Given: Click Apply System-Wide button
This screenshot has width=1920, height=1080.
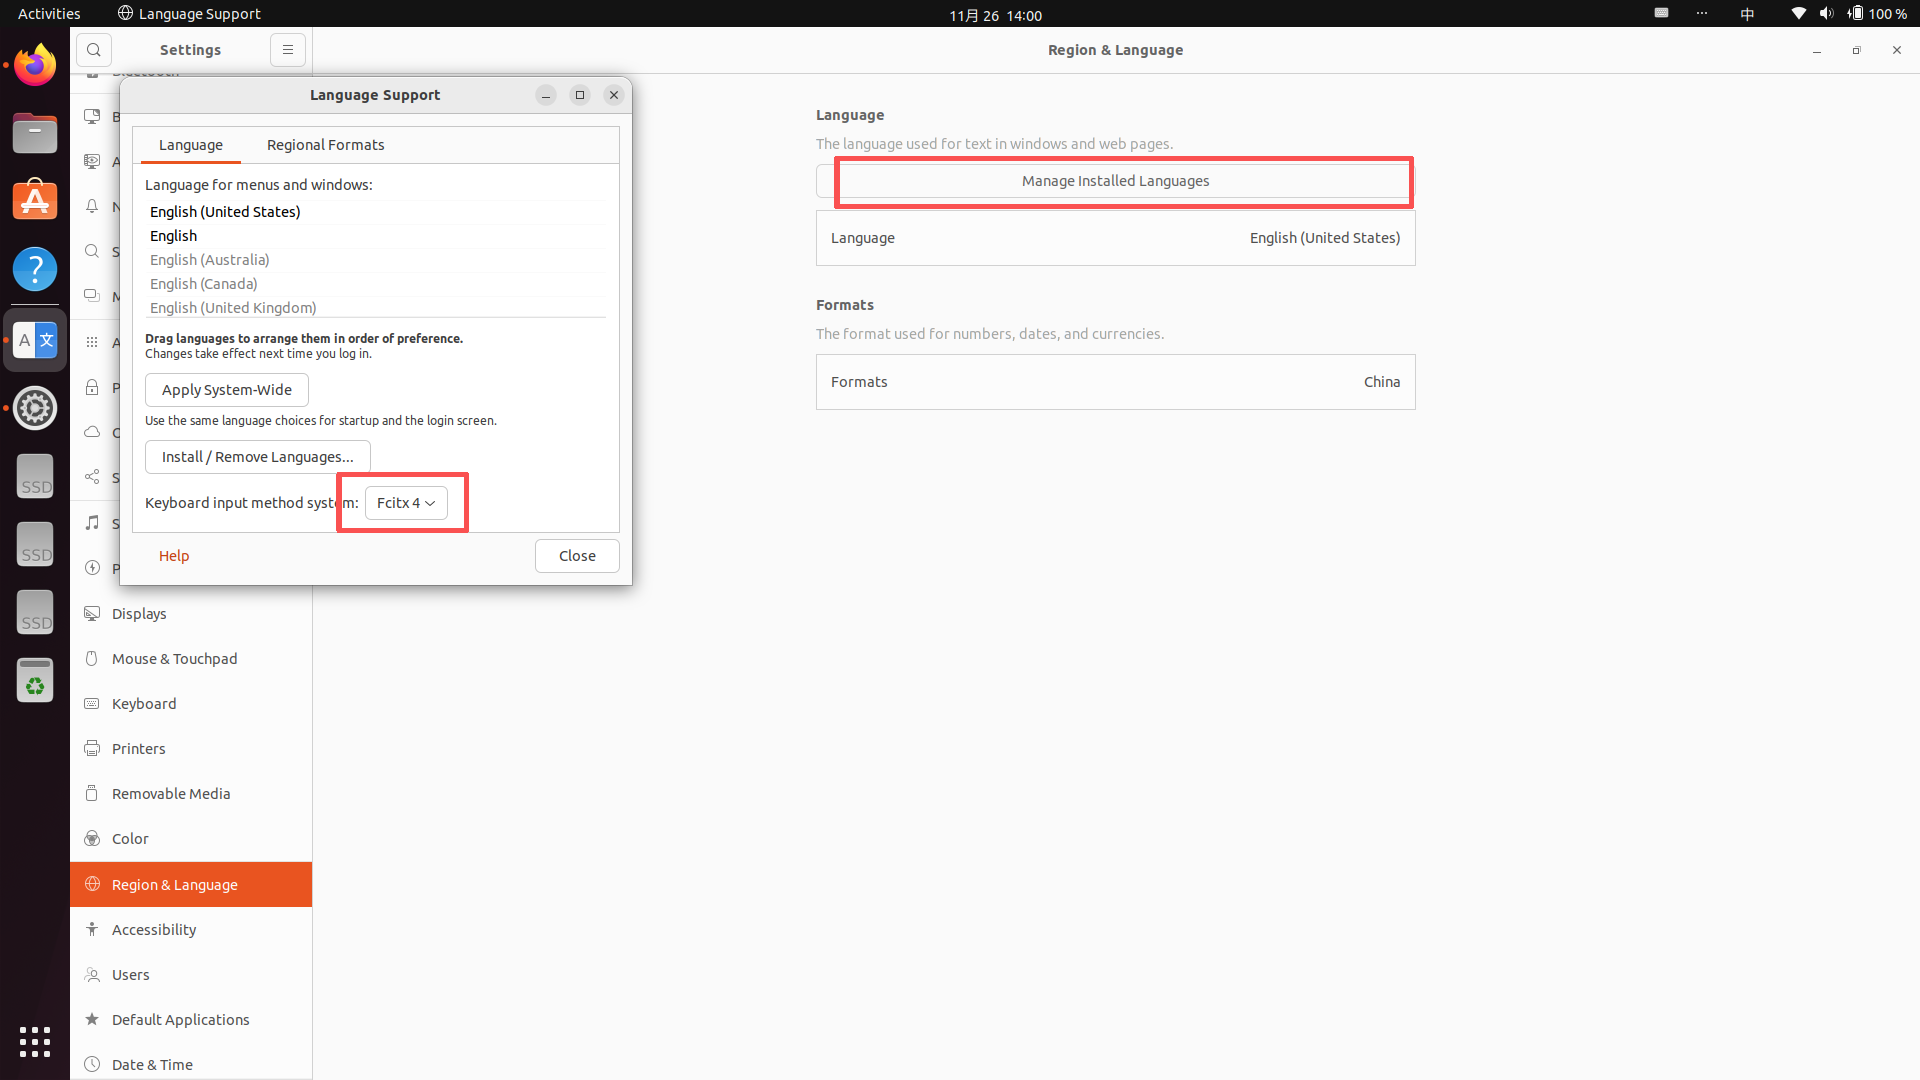Looking at the screenshot, I should pyautogui.click(x=227, y=390).
